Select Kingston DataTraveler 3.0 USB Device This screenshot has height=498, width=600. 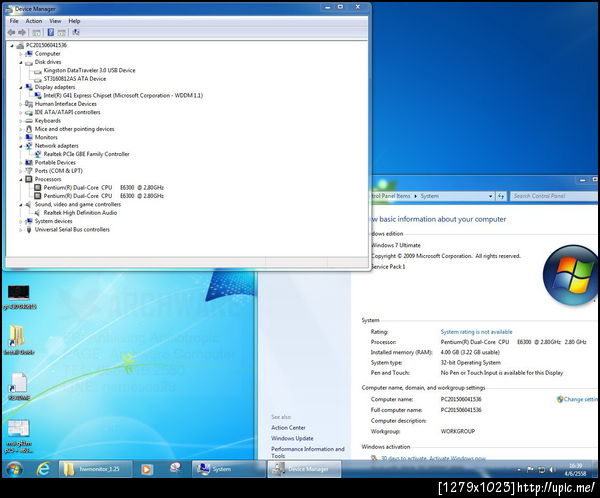[89, 70]
